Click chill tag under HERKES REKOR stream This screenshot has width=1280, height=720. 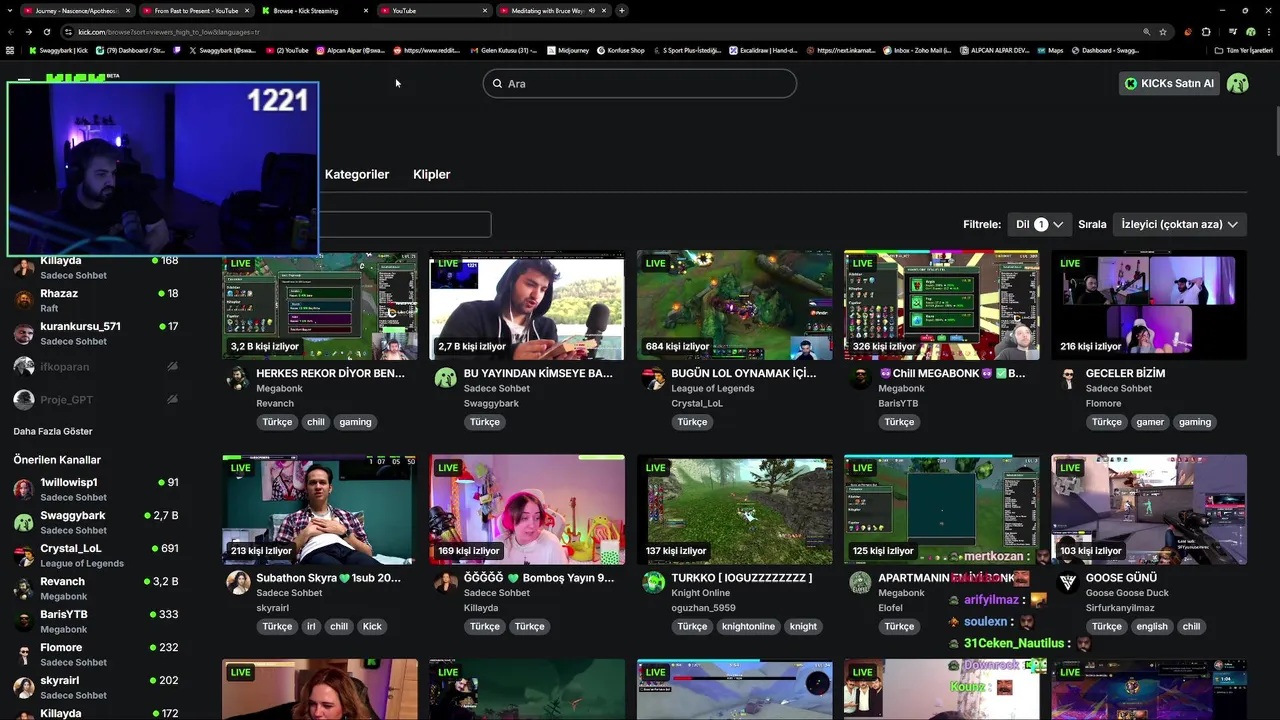[x=316, y=422]
